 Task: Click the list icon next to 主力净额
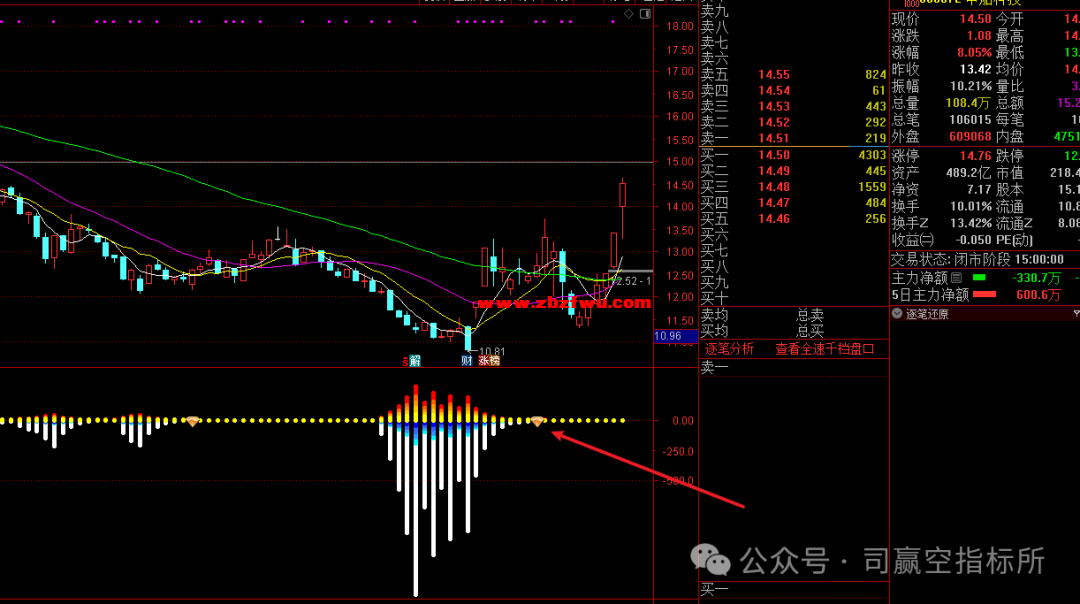(x=957, y=278)
